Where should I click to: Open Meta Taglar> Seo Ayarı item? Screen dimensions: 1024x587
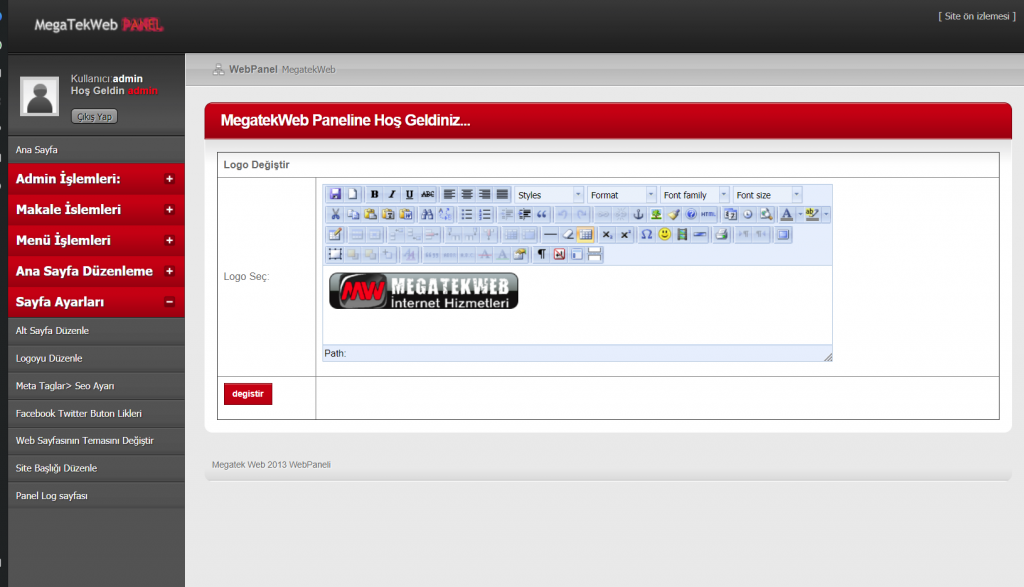pos(97,386)
